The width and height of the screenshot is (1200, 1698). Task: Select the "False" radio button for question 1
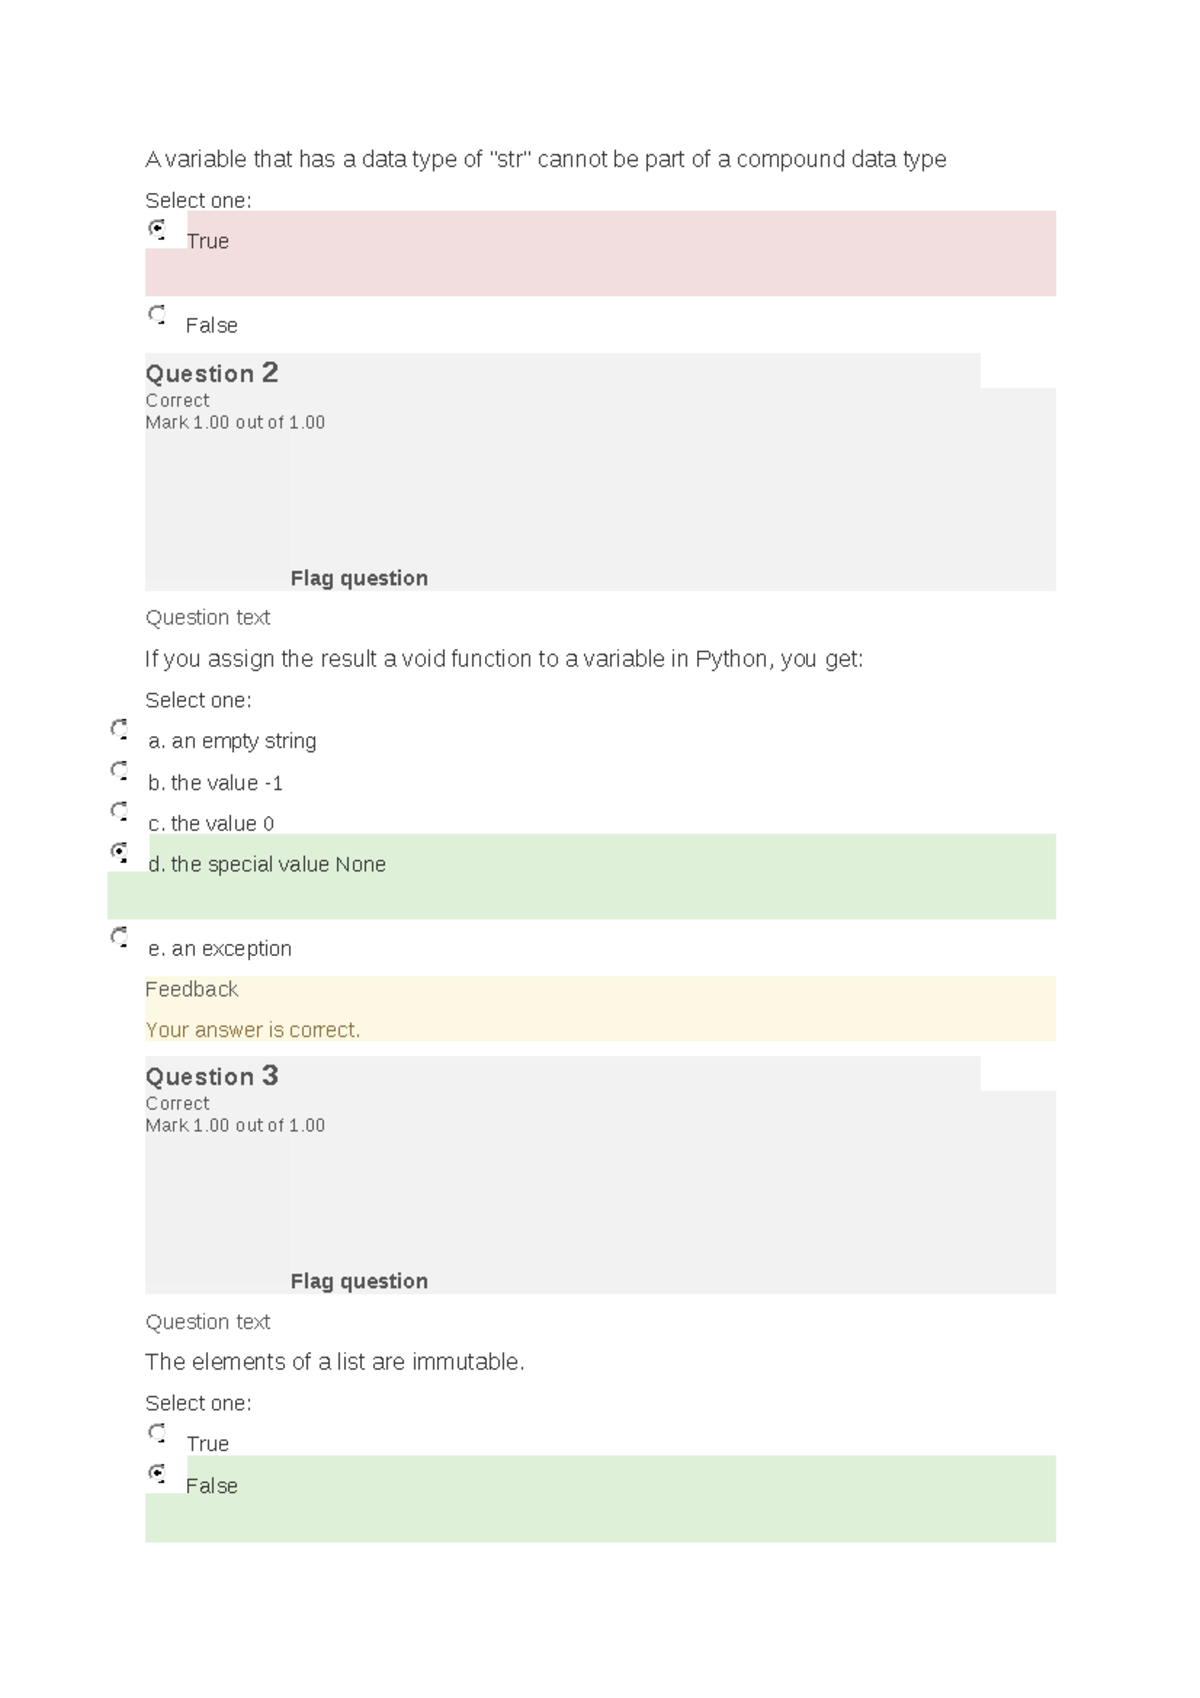pos(157,316)
